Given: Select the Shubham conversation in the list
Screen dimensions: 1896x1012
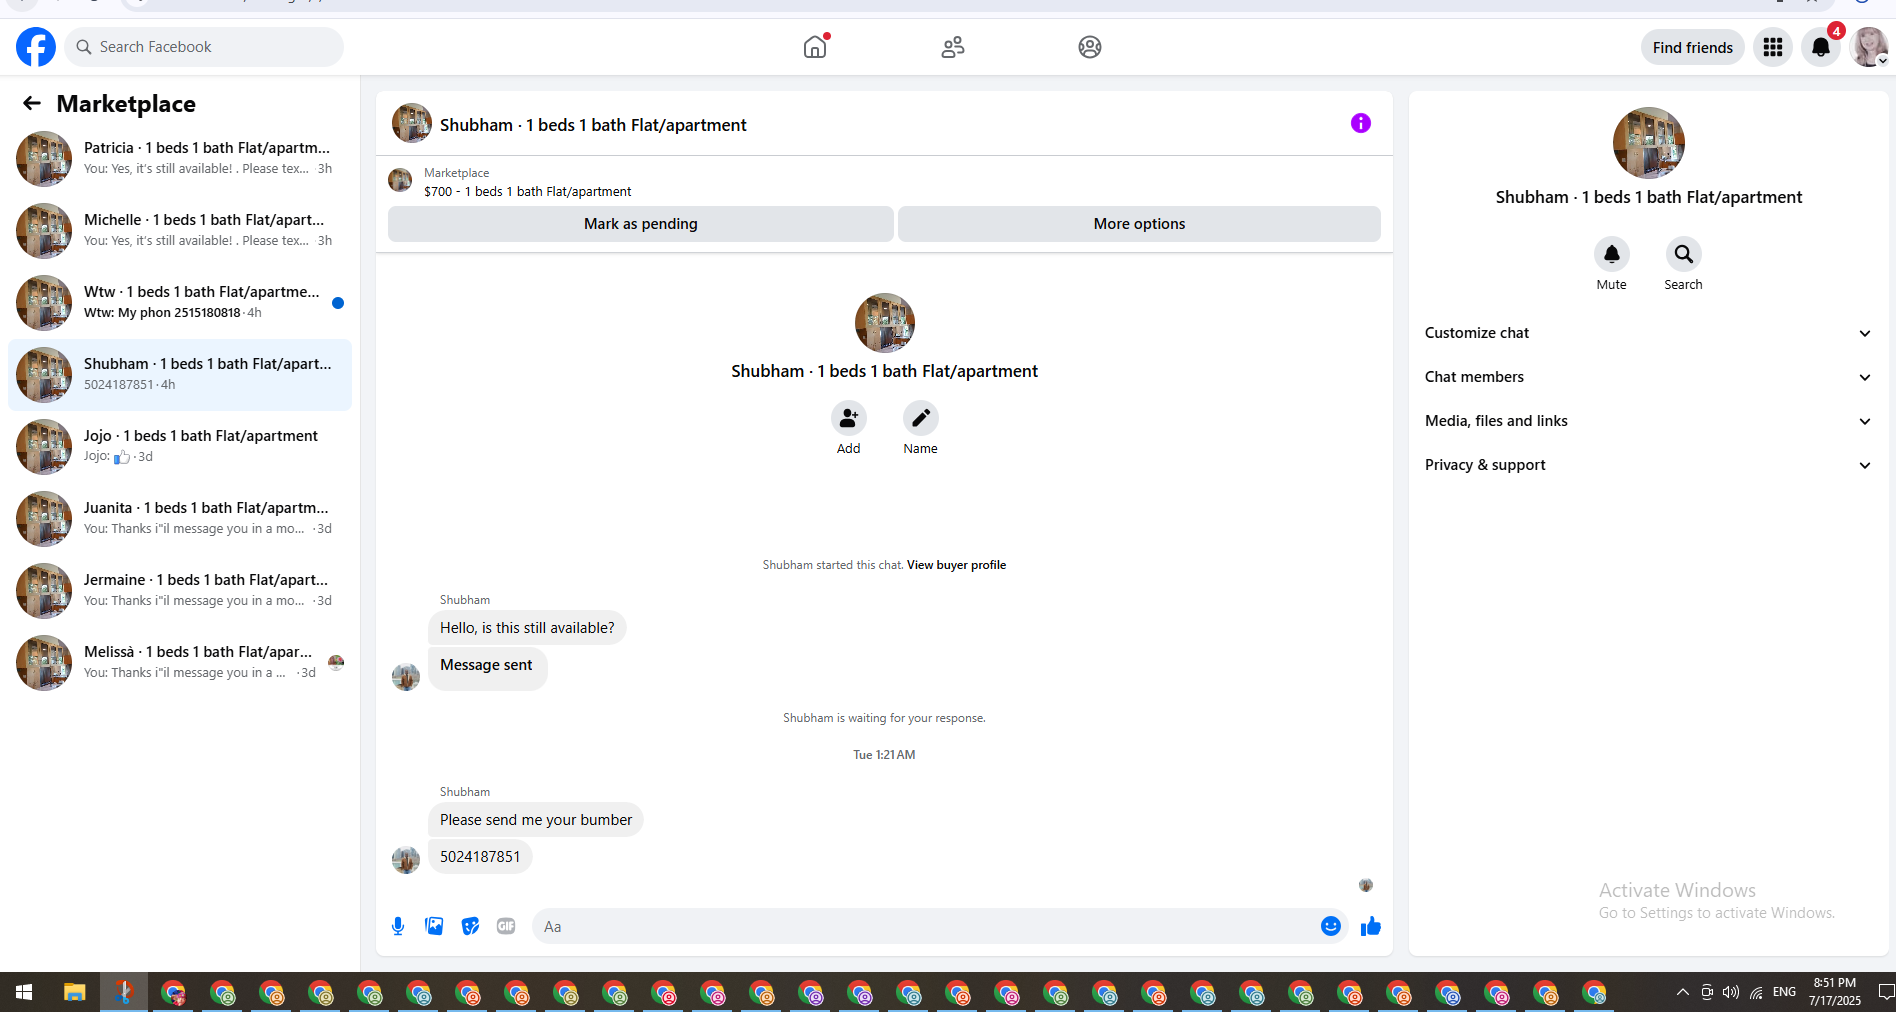Looking at the screenshot, I should point(180,375).
